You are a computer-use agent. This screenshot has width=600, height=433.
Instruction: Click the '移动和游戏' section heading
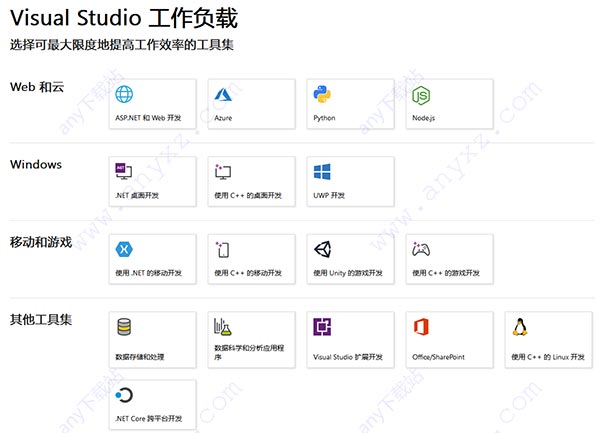pos(41,242)
